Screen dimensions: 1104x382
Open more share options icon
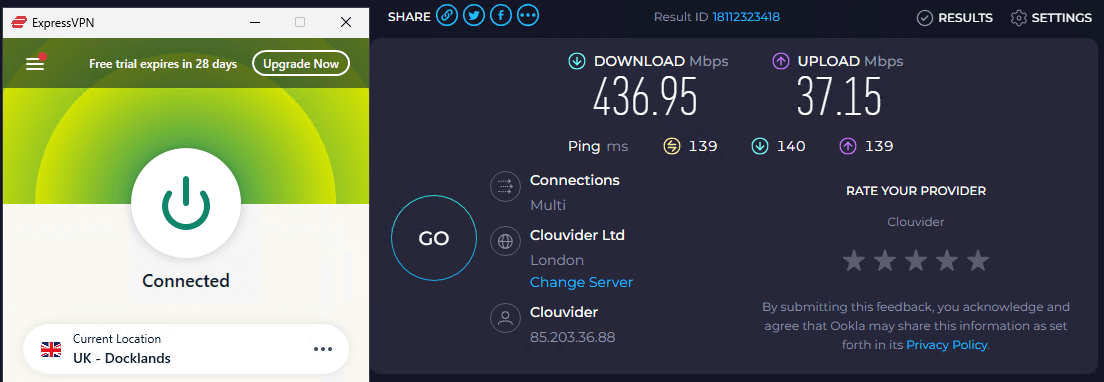pyautogui.click(x=528, y=16)
